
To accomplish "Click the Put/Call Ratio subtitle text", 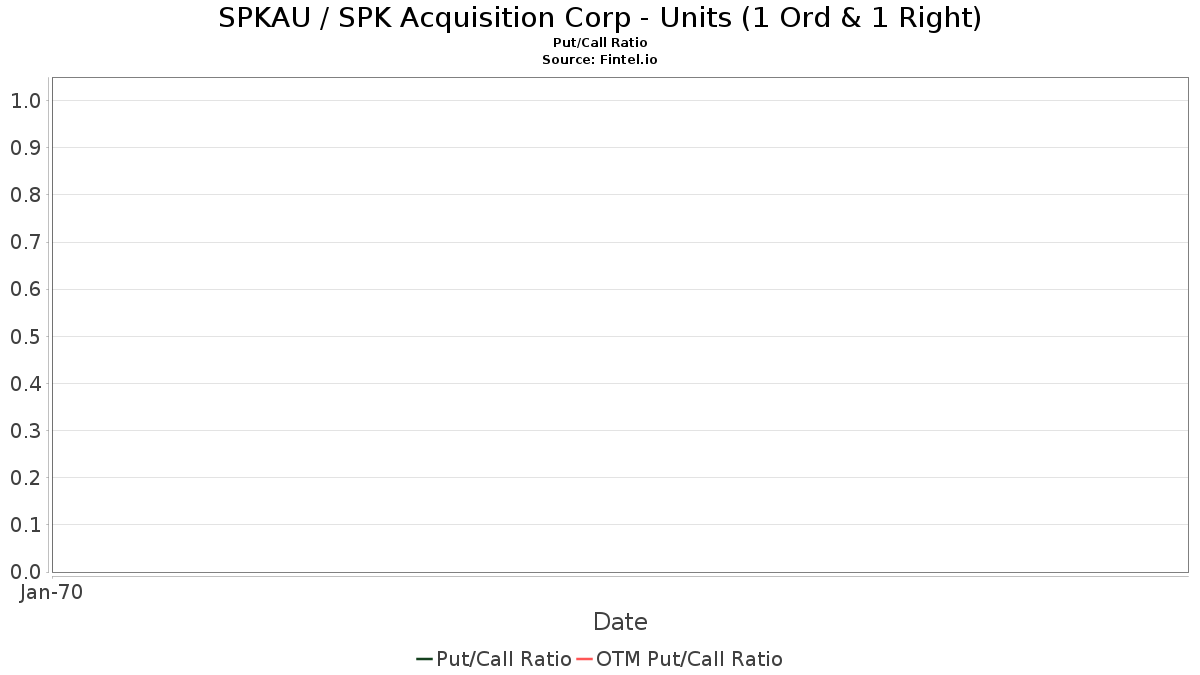I will (600, 43).
